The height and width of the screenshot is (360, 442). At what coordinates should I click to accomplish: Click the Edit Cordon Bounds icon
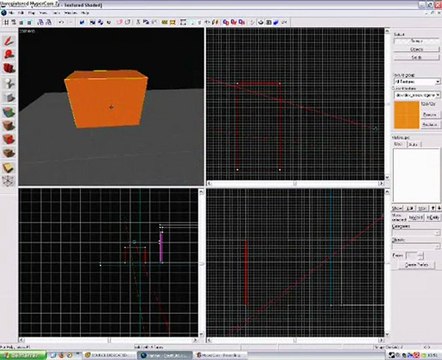click(x=172, y=22)
